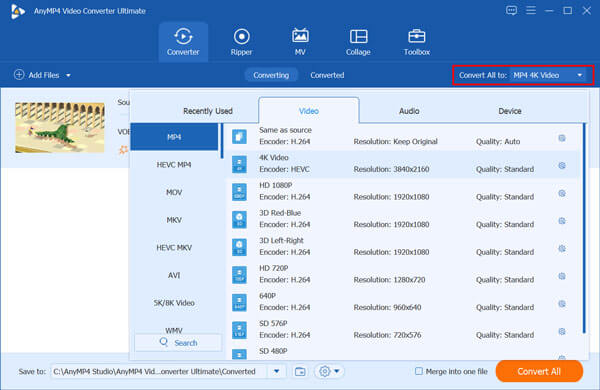This screenshot has height=390, width=600.
Task: Click the Add Files button label
Action: point(44,75)
